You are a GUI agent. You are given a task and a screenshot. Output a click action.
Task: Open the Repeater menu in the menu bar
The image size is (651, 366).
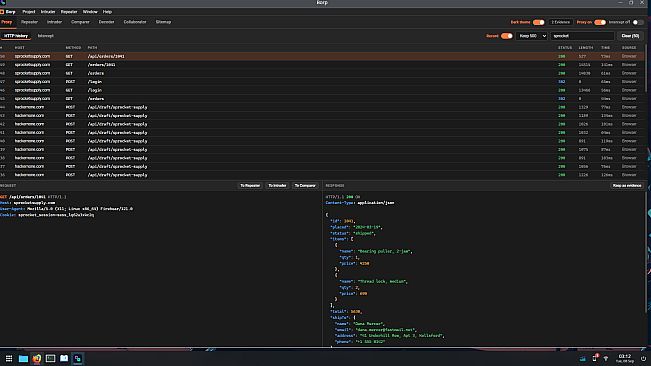(x=69, y=12)
